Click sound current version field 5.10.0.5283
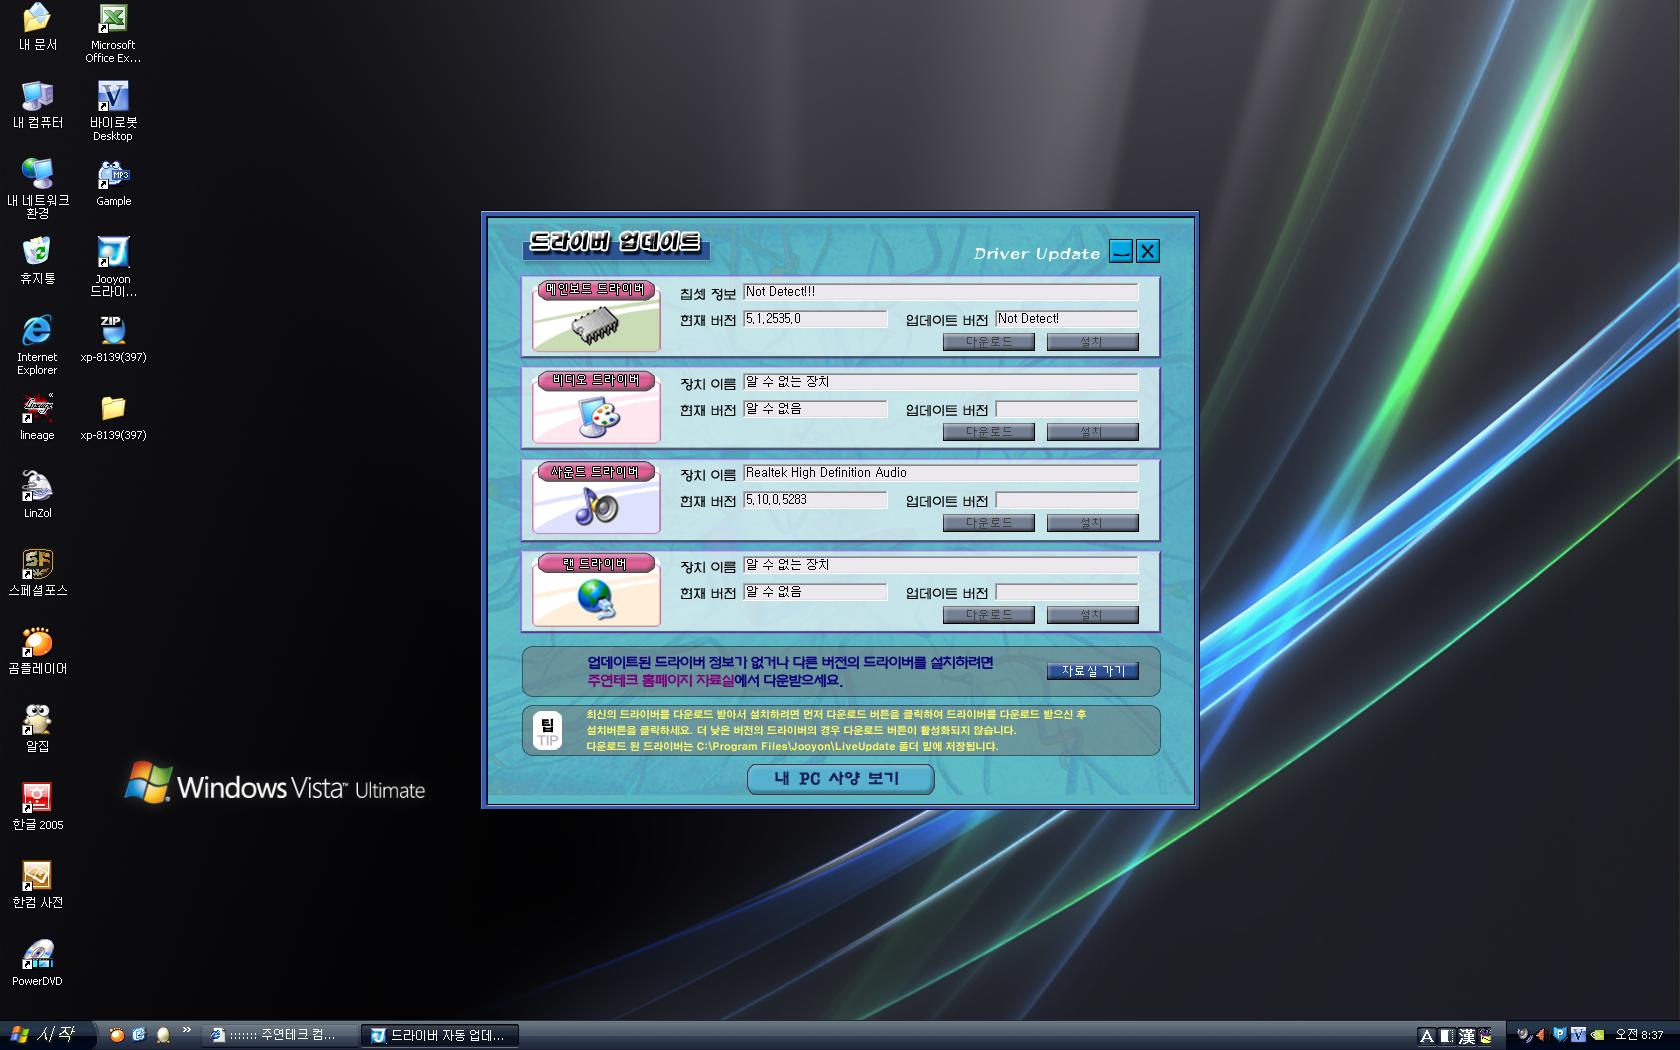1680x1050 pixels. [815, 500]
